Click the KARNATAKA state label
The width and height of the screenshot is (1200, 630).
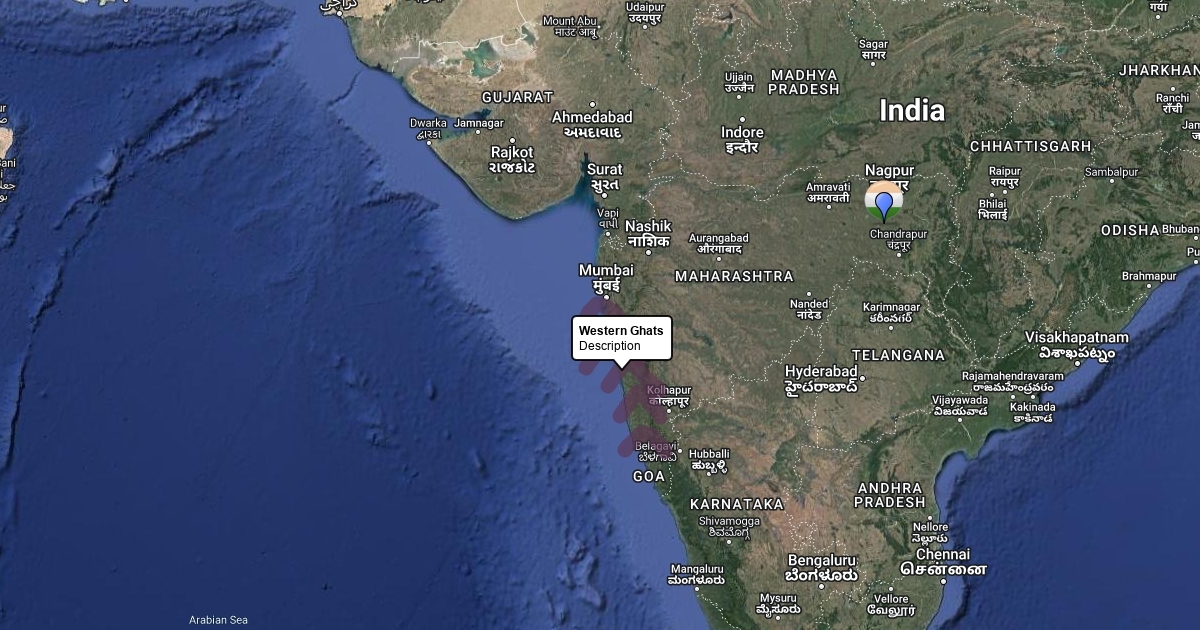pyautogui.click(x=737, y=504)
